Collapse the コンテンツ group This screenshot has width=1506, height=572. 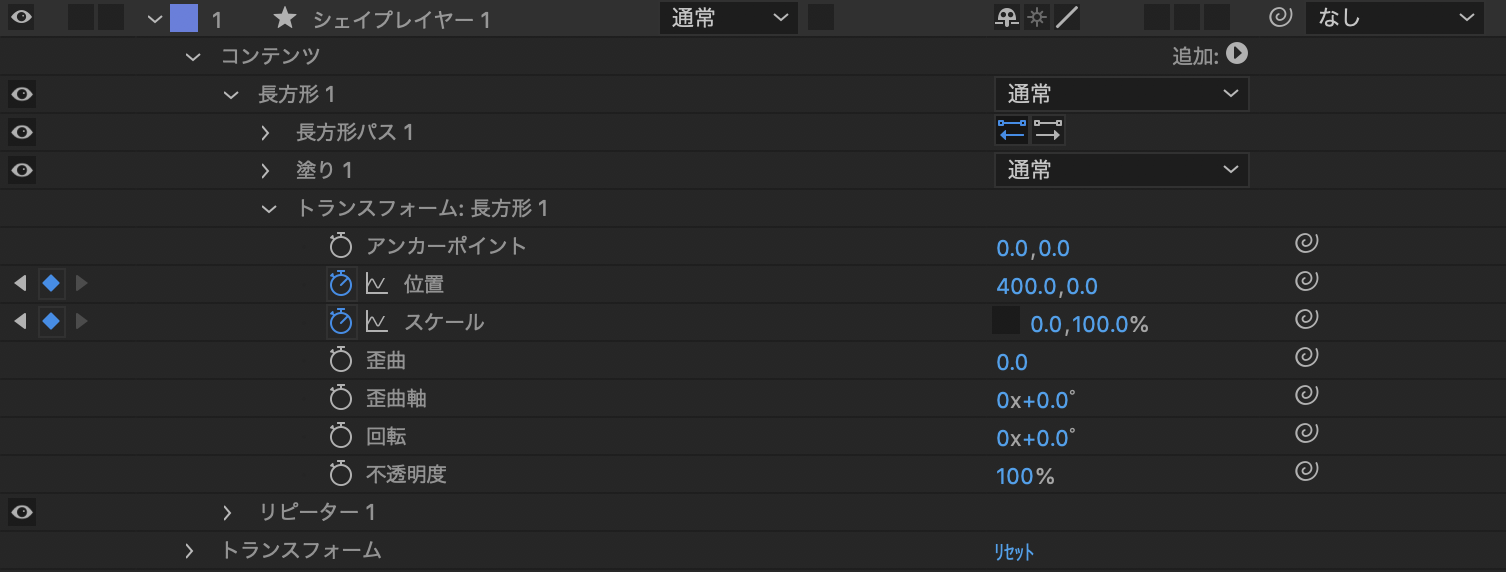point(193,57)
